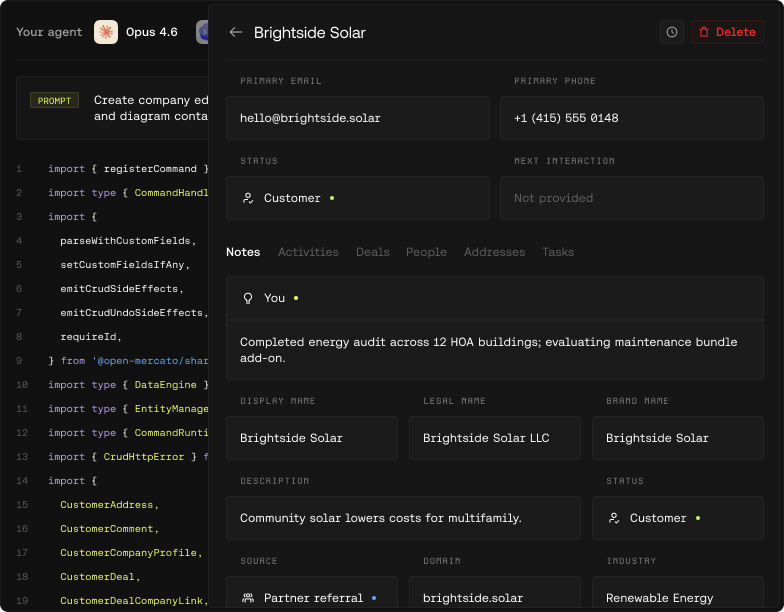The height and width of the screenshot is (612, 784).
Task: Click the Your agent label
Action: [49, 32]
